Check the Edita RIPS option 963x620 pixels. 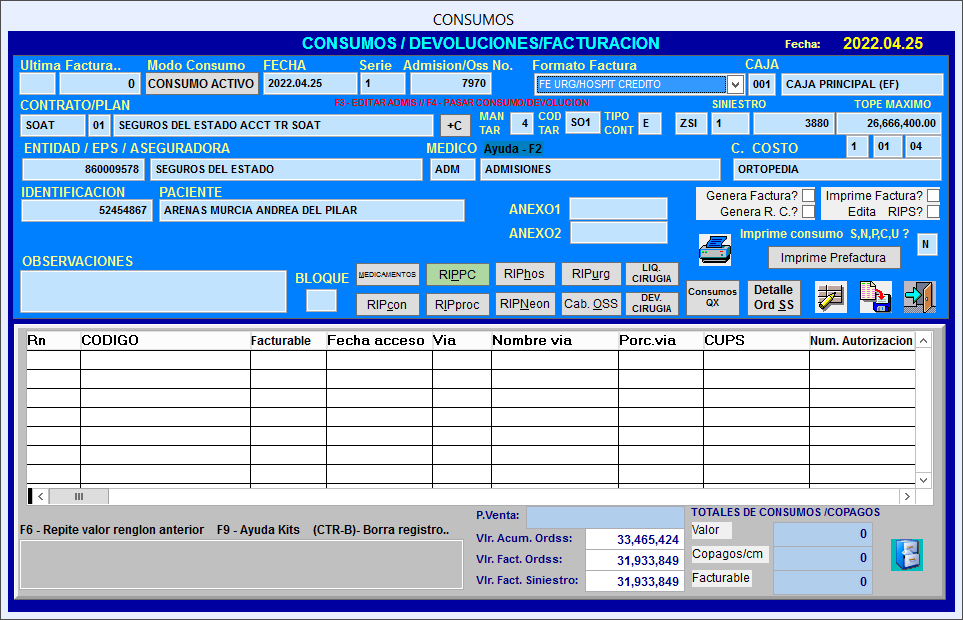point(933,212)
